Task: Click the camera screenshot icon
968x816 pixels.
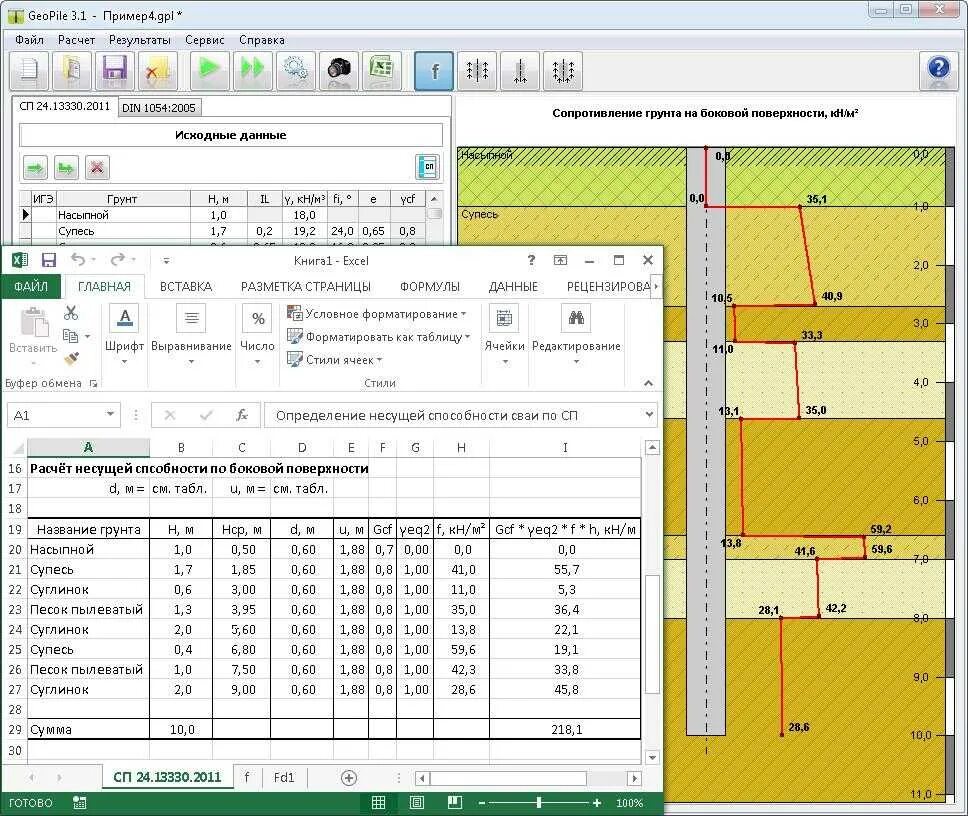Action: 340,70
